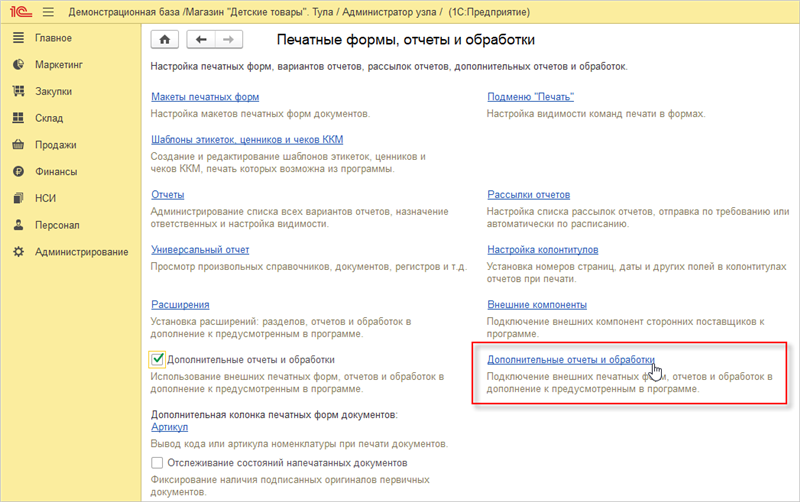Open the Маркетинг section
The height and width of the screenshot is (502, 800).
(x=58, y=65)
